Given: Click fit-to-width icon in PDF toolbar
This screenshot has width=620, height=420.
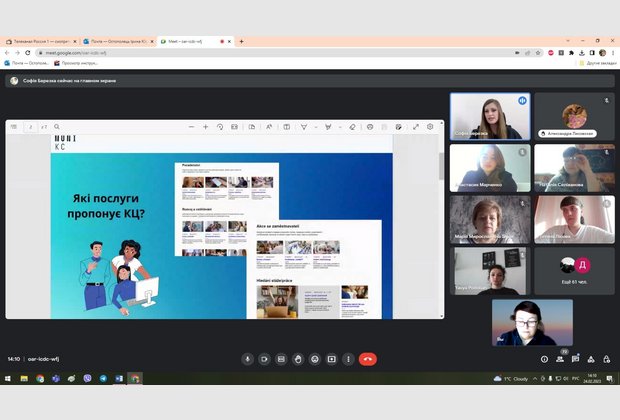Looking at the screenshot, I should coord(234,127).
